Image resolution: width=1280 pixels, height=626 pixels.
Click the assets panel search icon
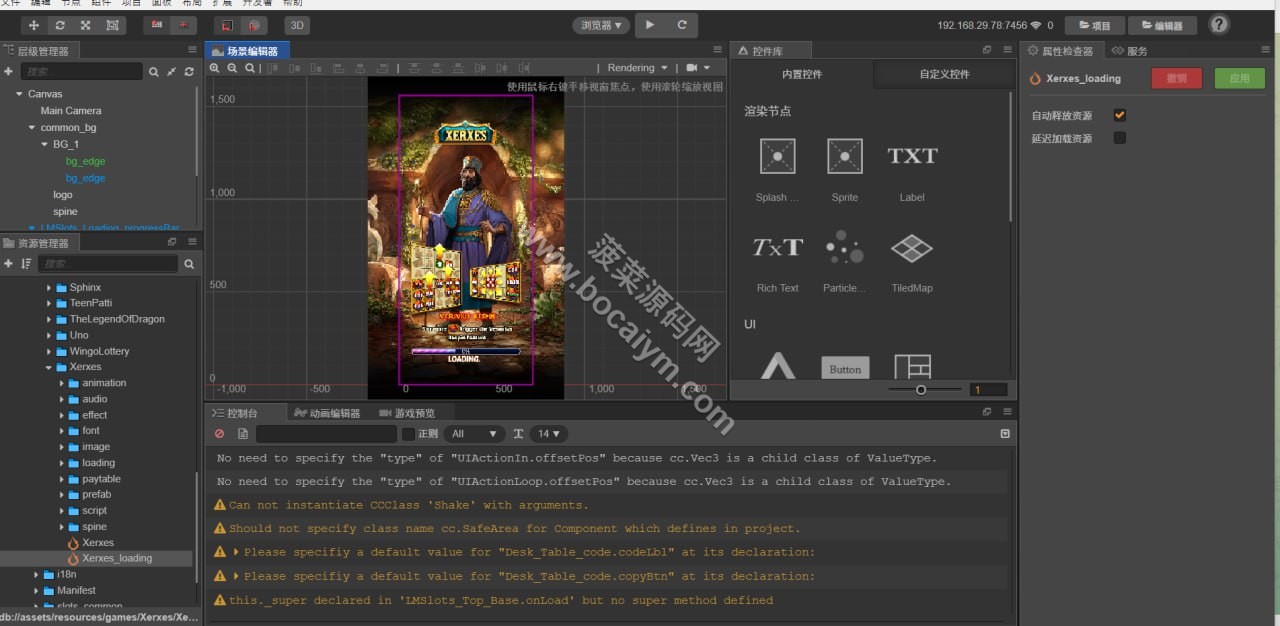pos(189,264)
